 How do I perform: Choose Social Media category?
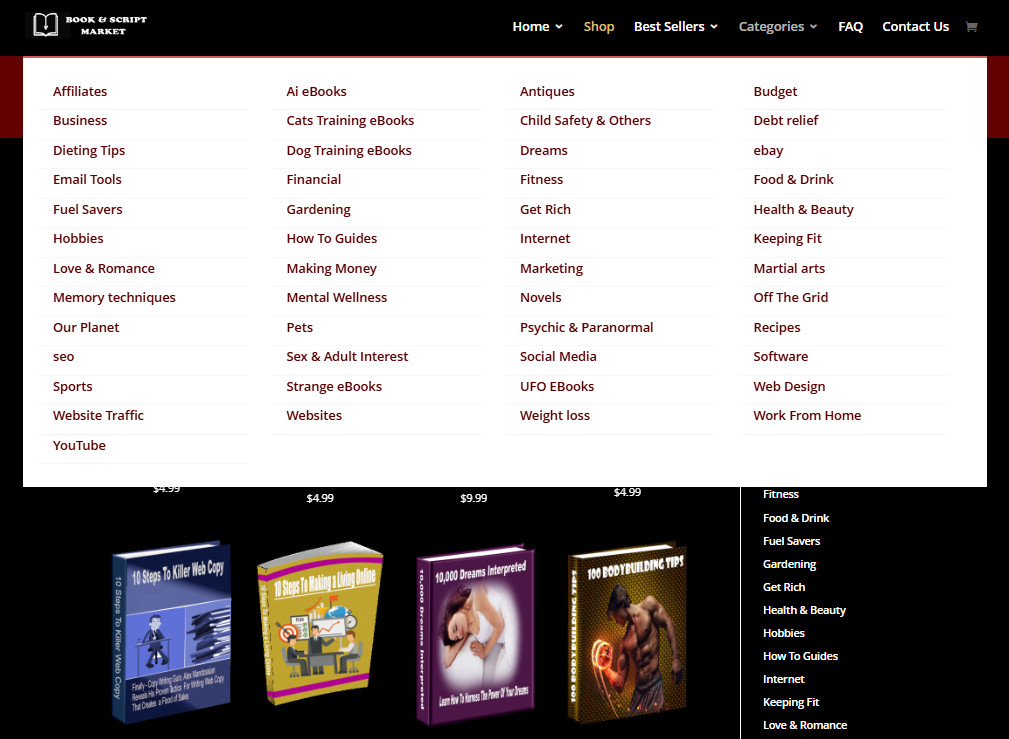click(x=558, y=357)
